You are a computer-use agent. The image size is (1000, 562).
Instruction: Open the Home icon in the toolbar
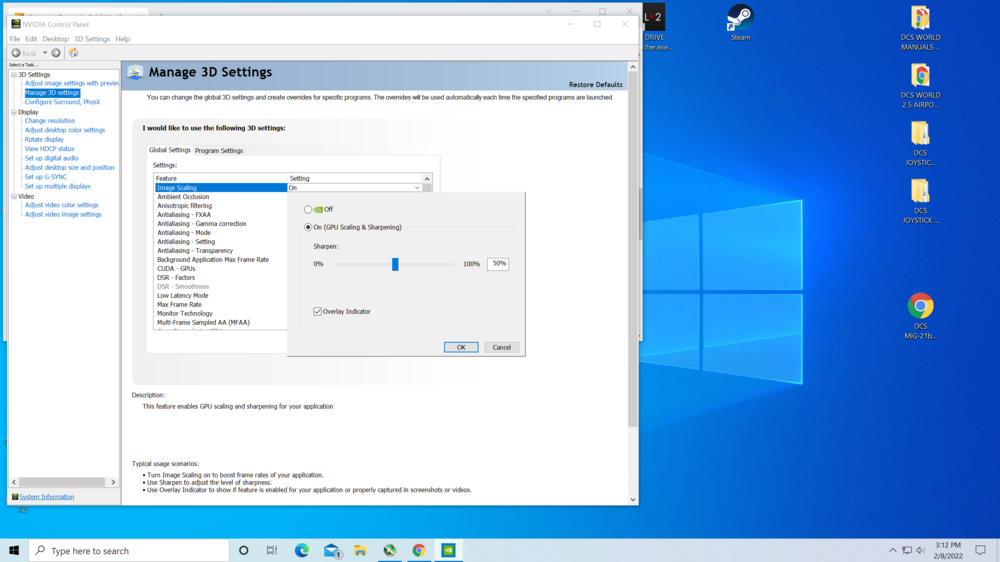pyautogui.click(x=73, y=53)
